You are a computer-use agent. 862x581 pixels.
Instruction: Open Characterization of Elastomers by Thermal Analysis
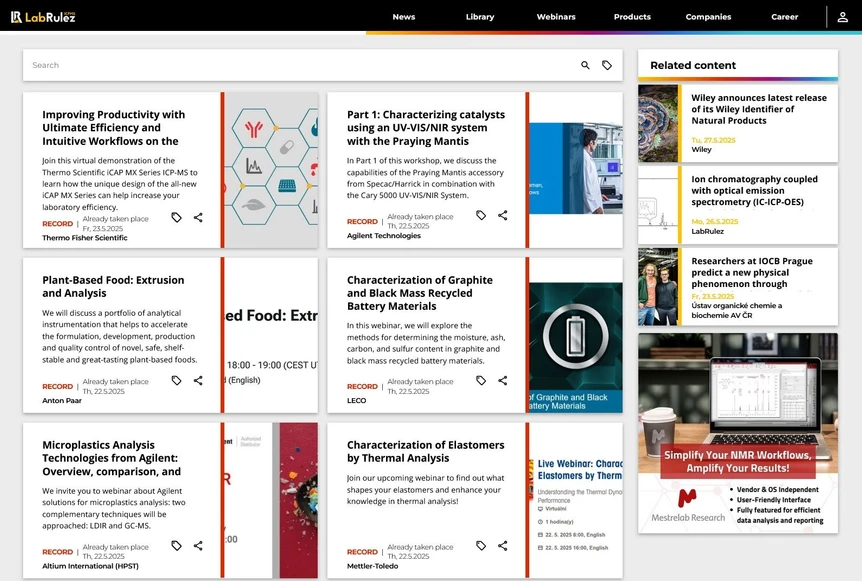coord(426,451)
